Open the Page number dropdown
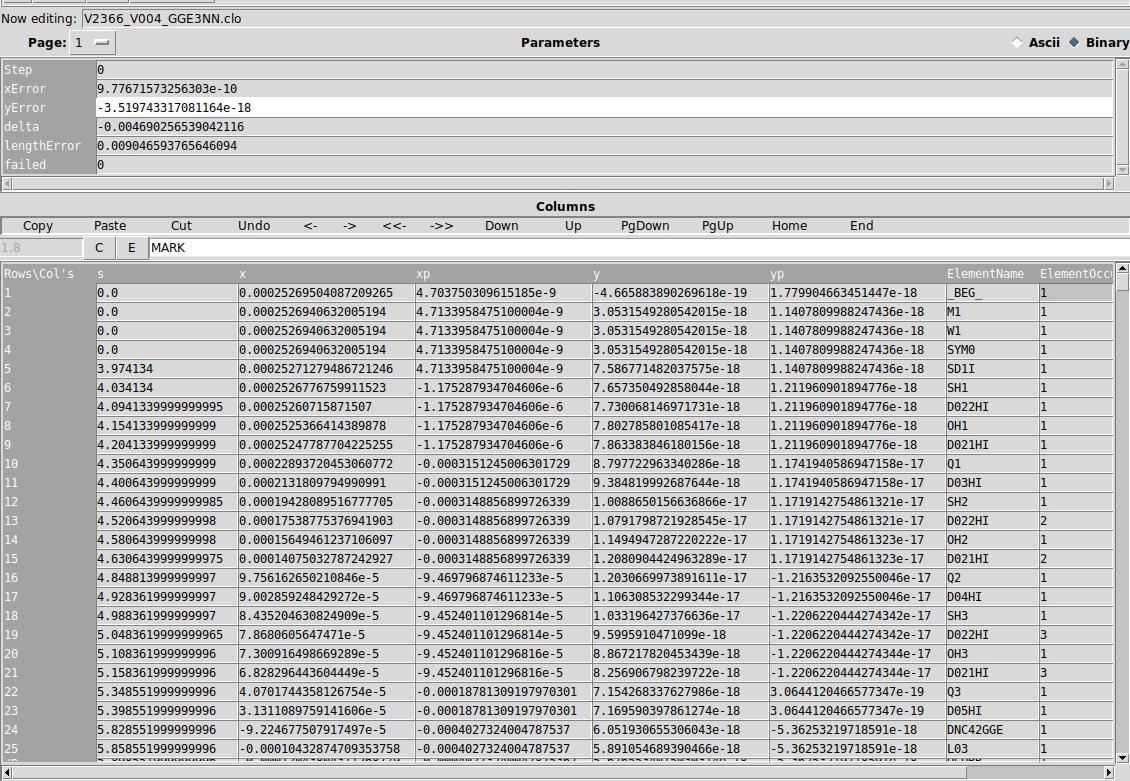Viewport: 1130px width, 781px height. (92, 43)
